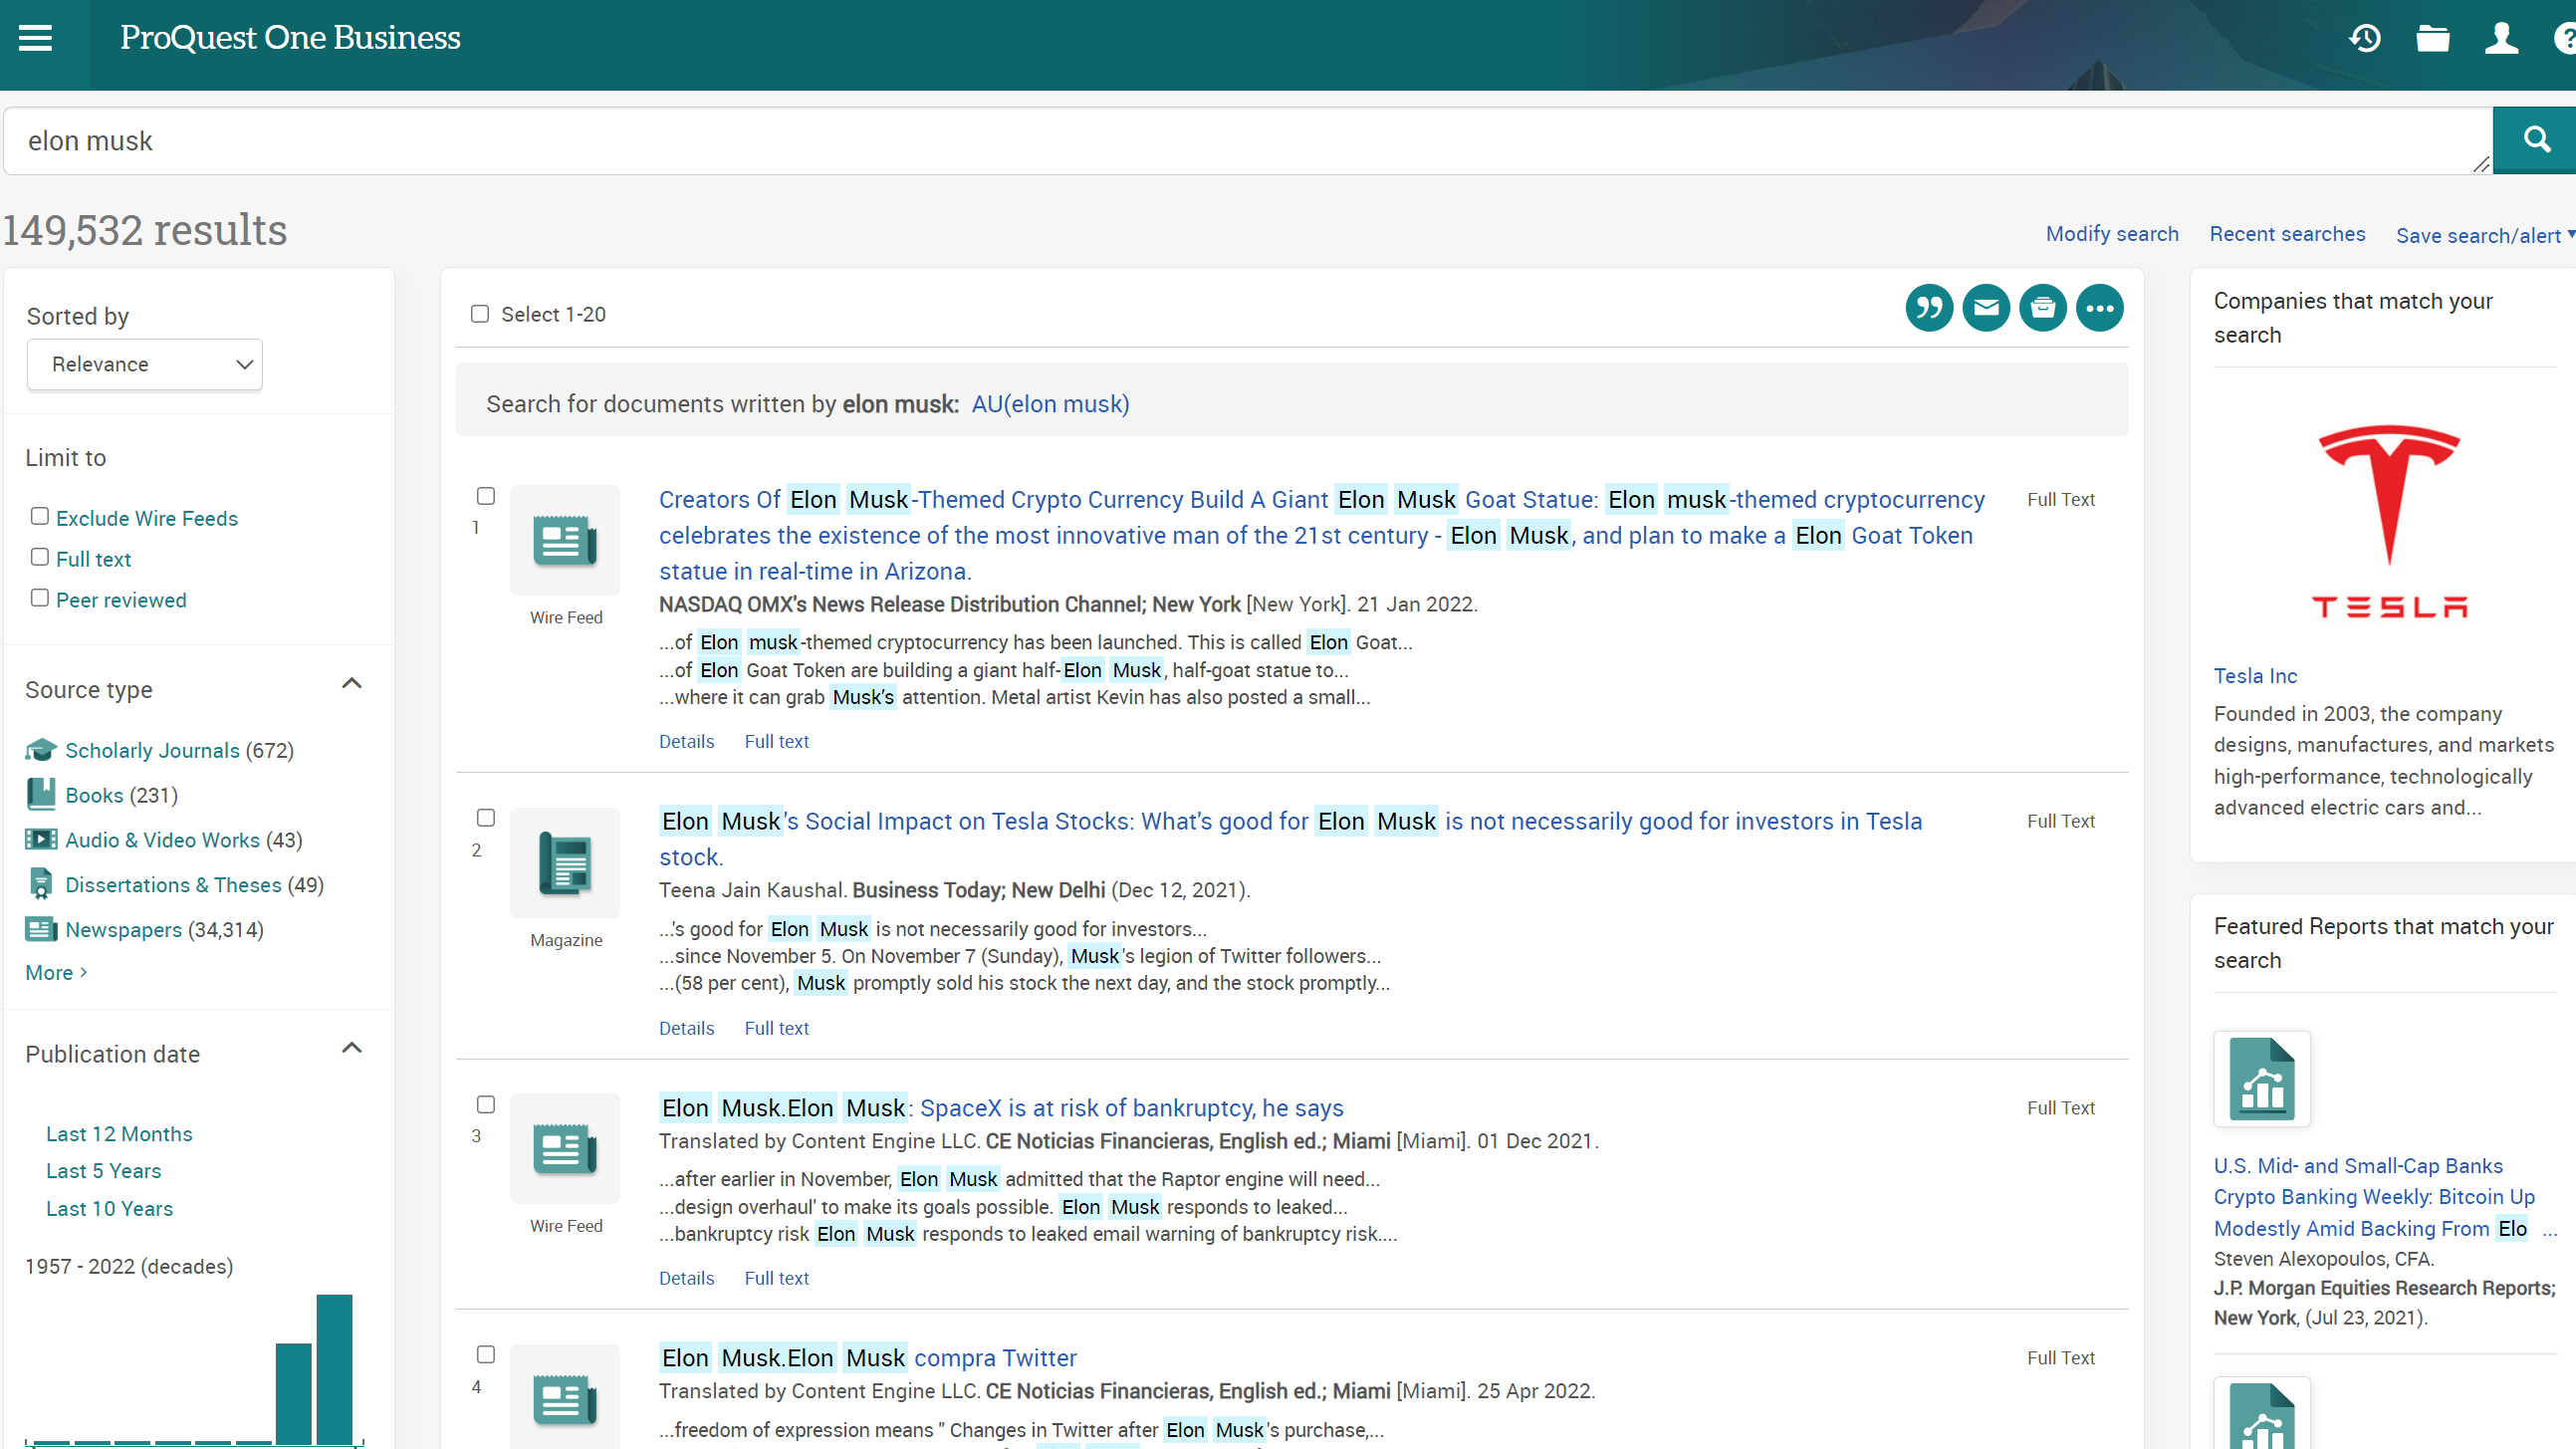The image size is (2576, 1449).
Task: Open U.S. Mid- and Small-Cap Banks report
Action: tap(2374, 1197)
